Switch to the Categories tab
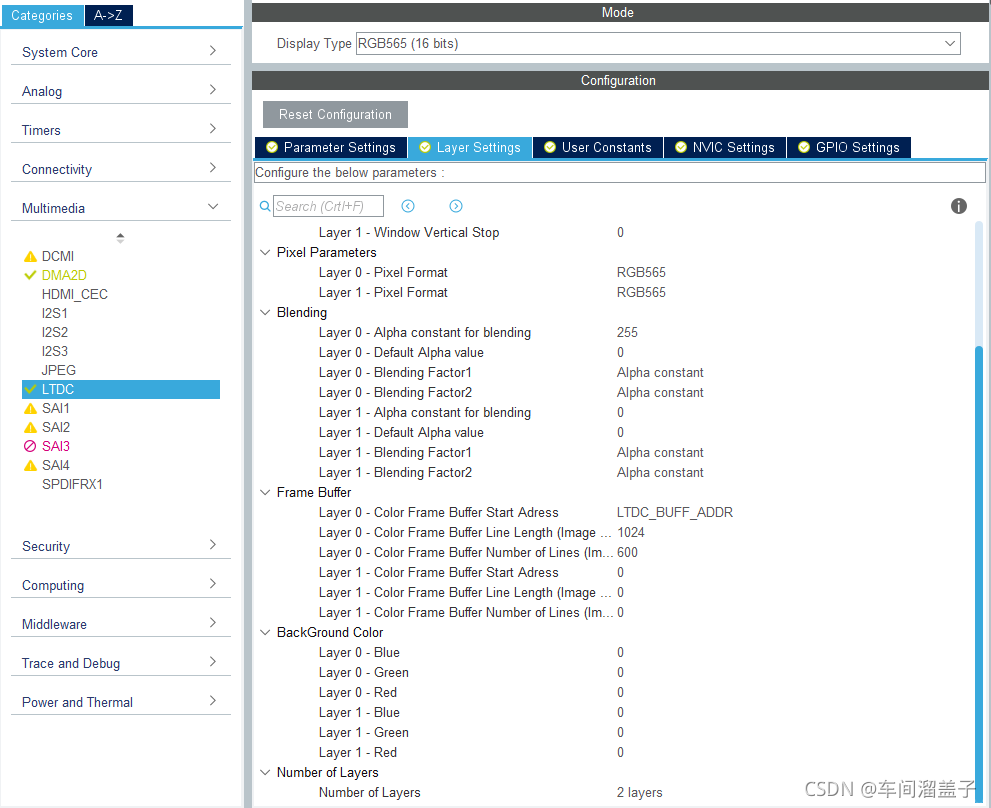The width and height of the screenshot is (991, 808). pyautogui.click(x=42, y=15)
